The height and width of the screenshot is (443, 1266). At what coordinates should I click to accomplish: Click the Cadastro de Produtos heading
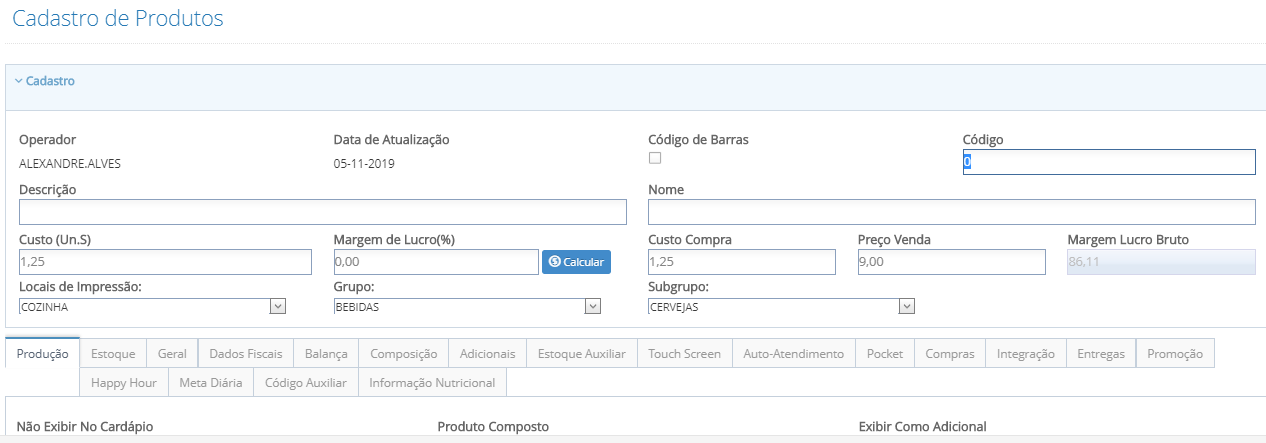[118, 18]
